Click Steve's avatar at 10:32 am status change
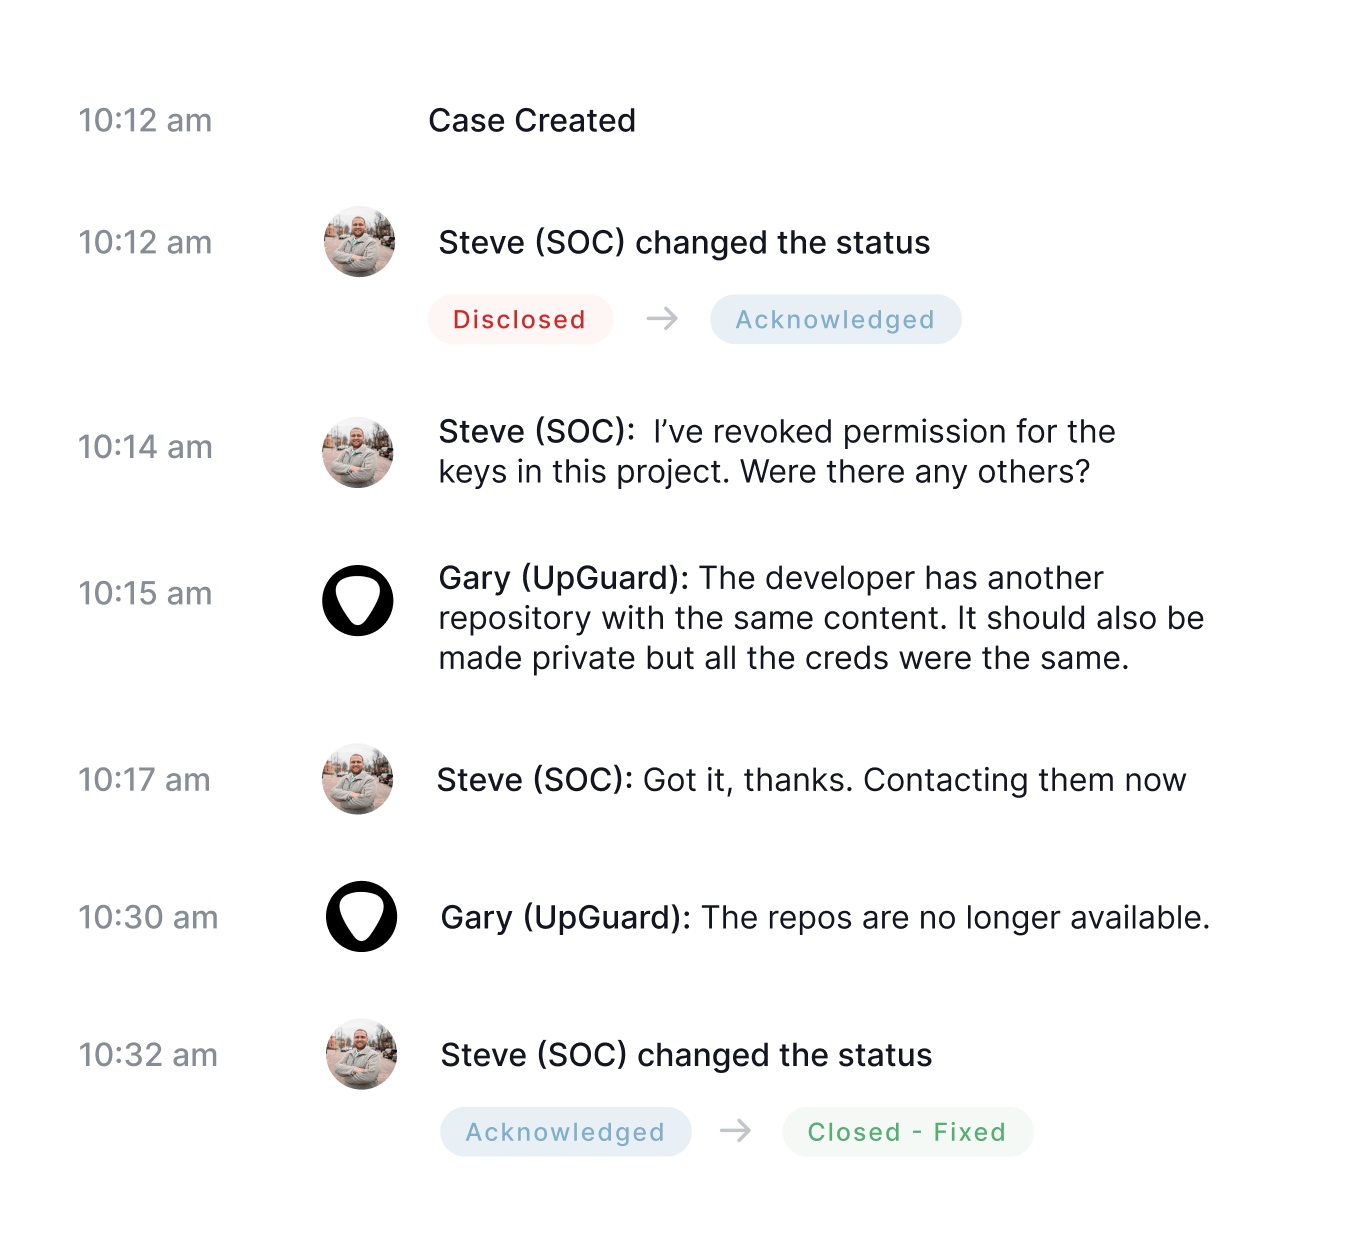Screen dimensions: 1354x1254 coord(361,1054)
